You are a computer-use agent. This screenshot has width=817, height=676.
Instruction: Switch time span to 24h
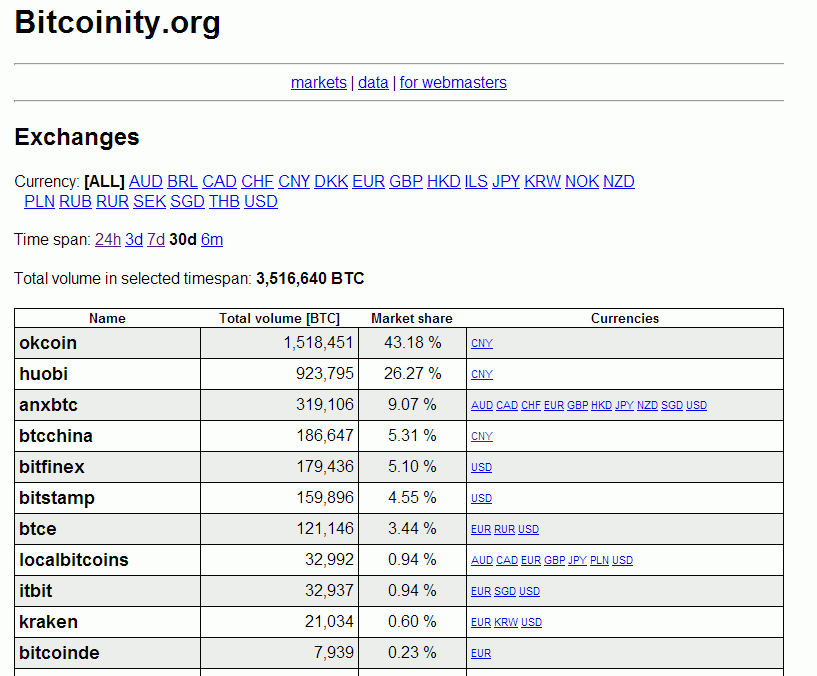click(108, 239)
